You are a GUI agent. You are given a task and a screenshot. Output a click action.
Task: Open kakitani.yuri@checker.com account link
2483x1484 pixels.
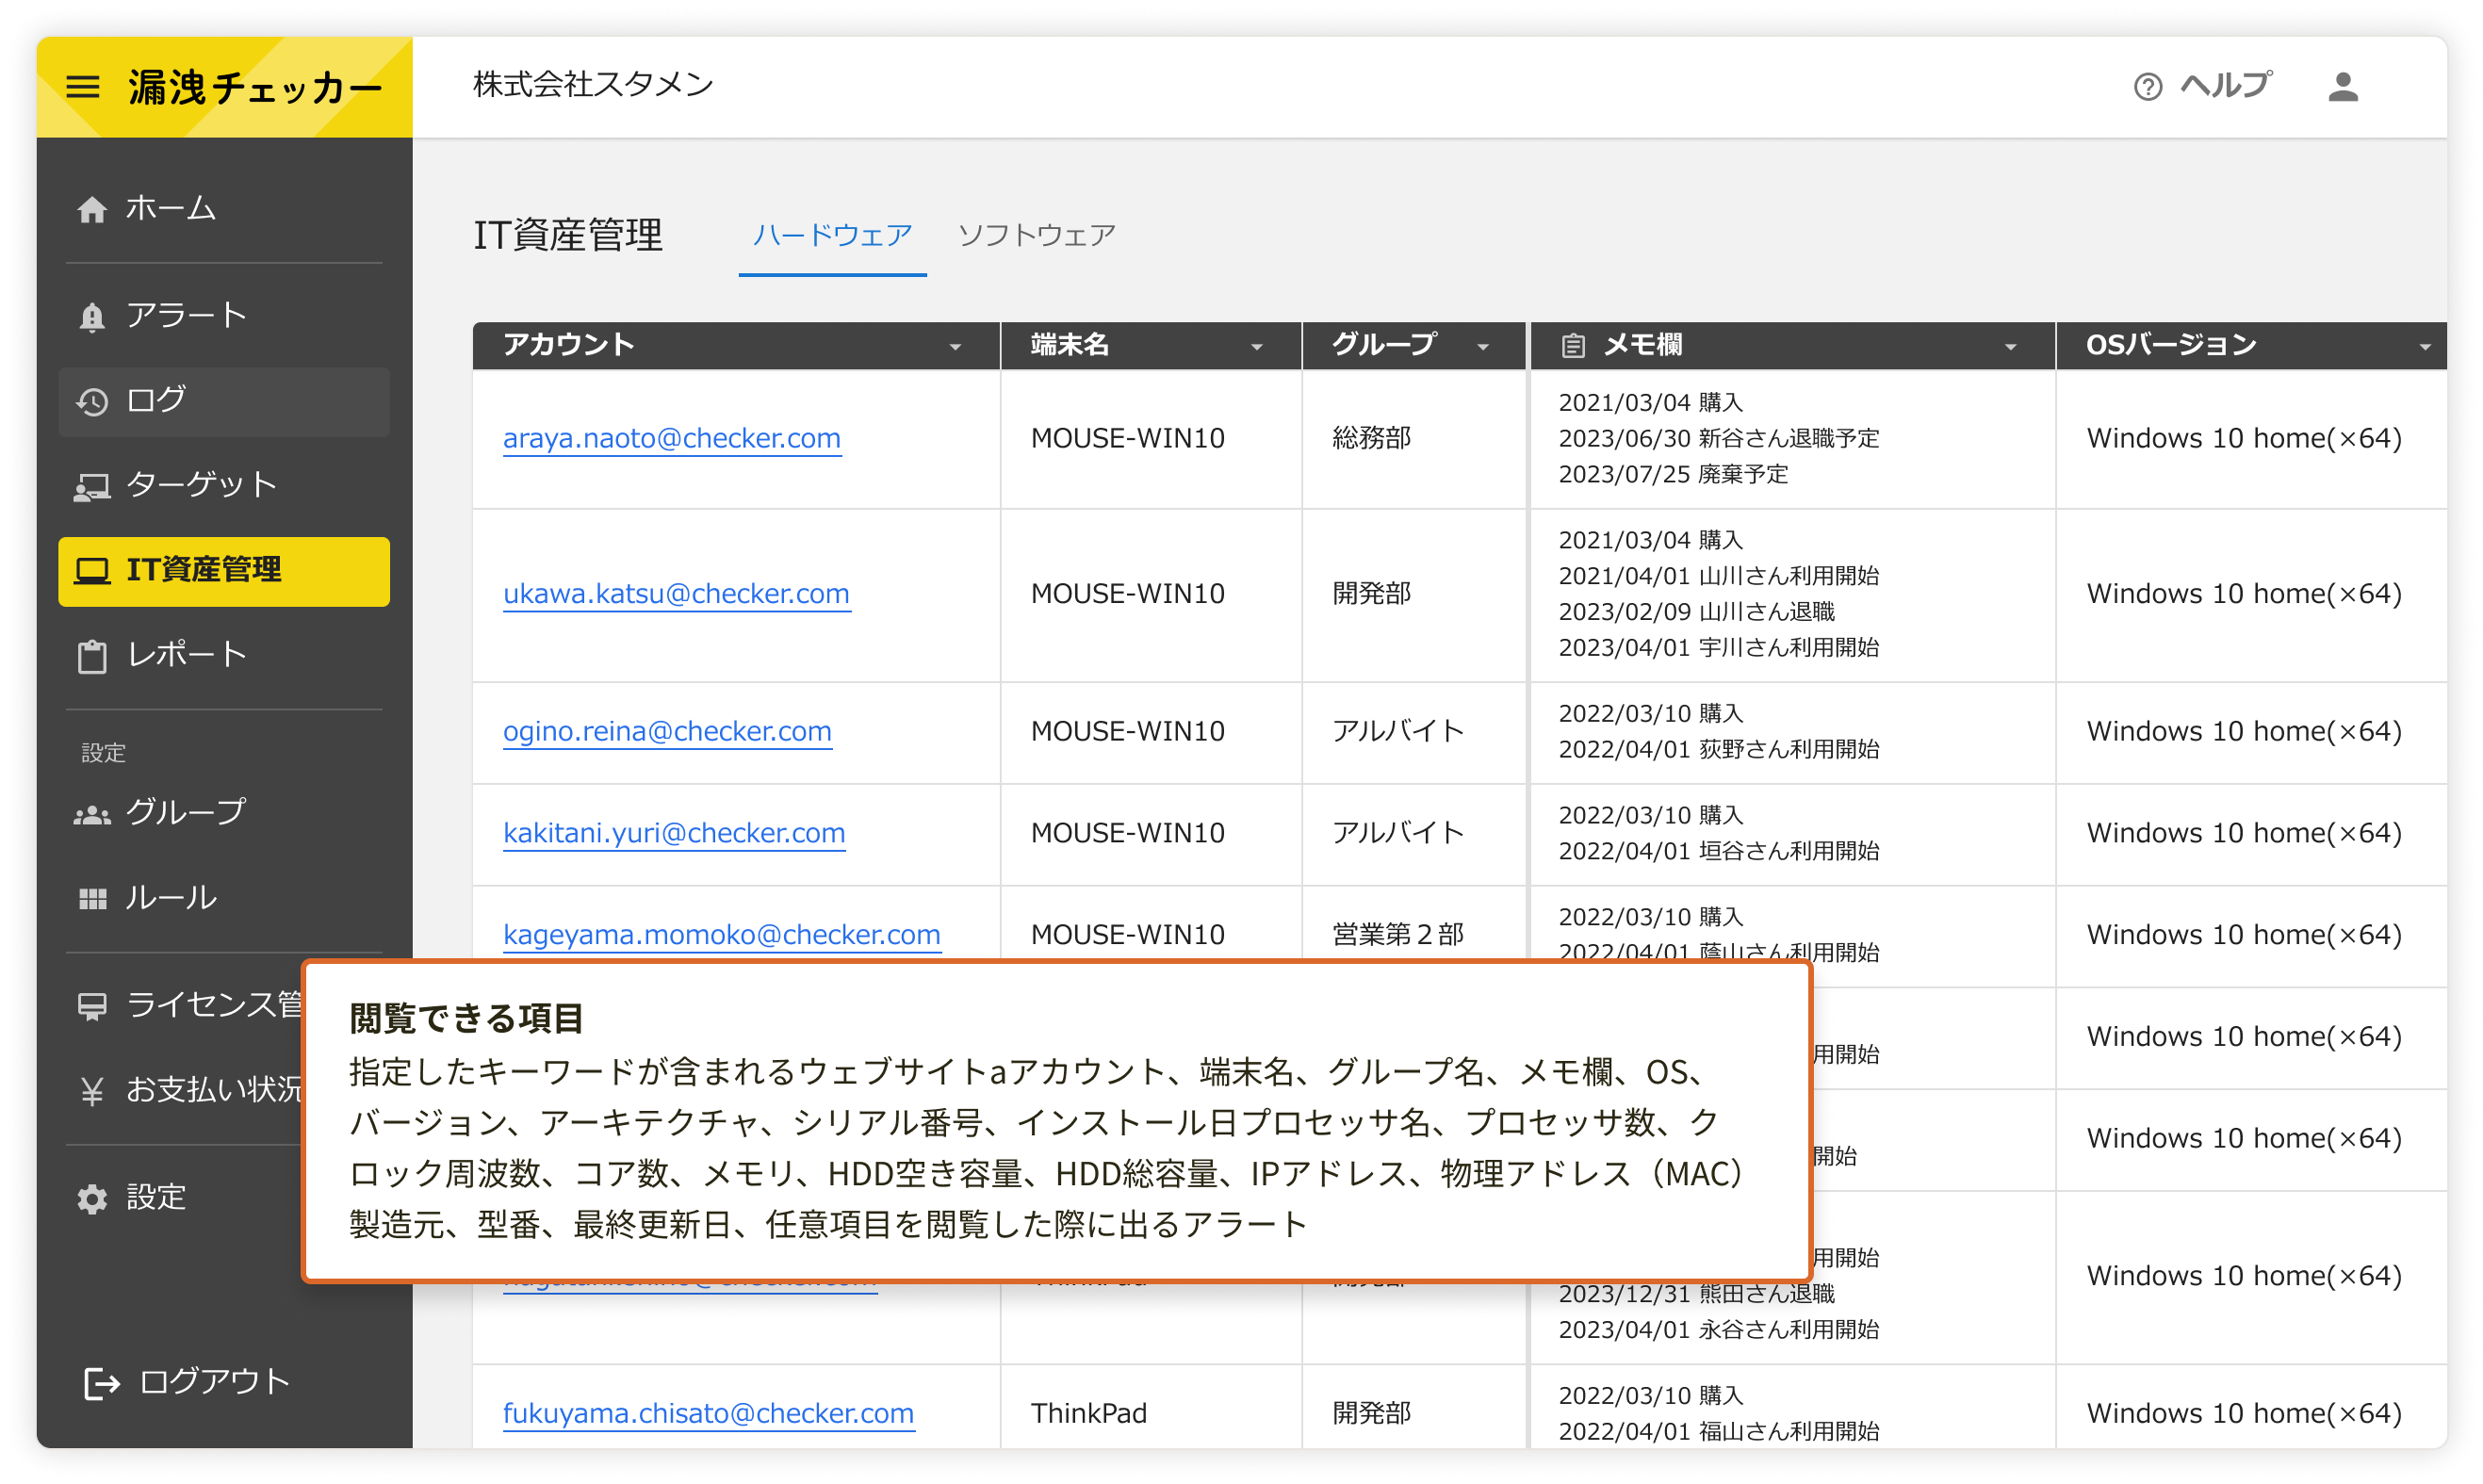click(x=673, y=833)
